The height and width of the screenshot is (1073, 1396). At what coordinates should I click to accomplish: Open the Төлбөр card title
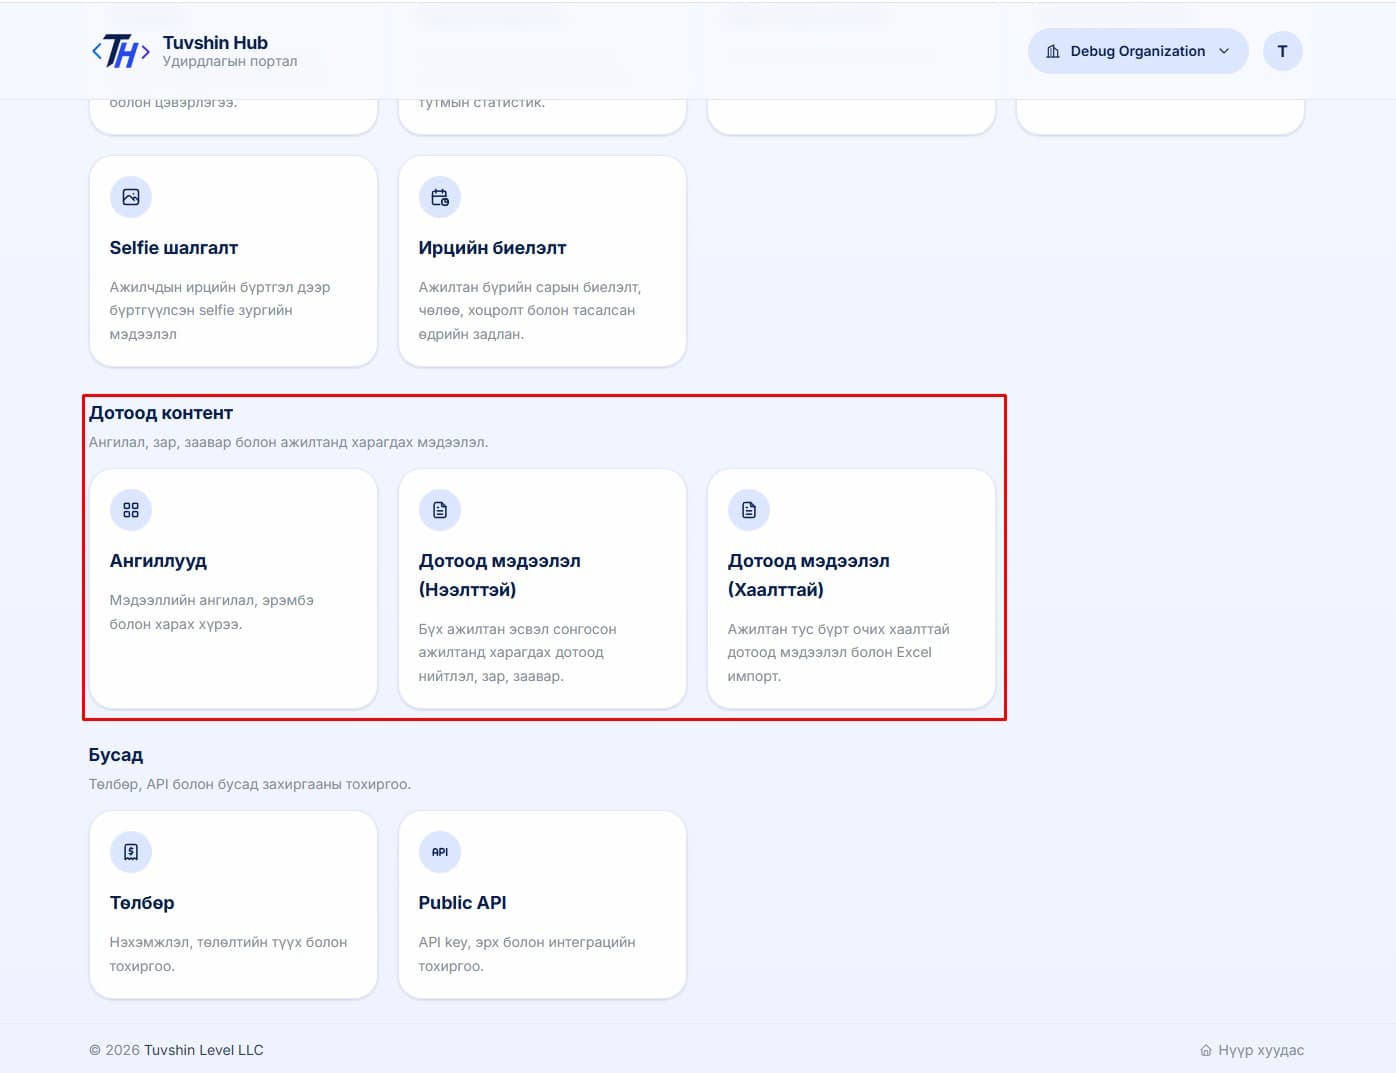click(x=142, y=903)
